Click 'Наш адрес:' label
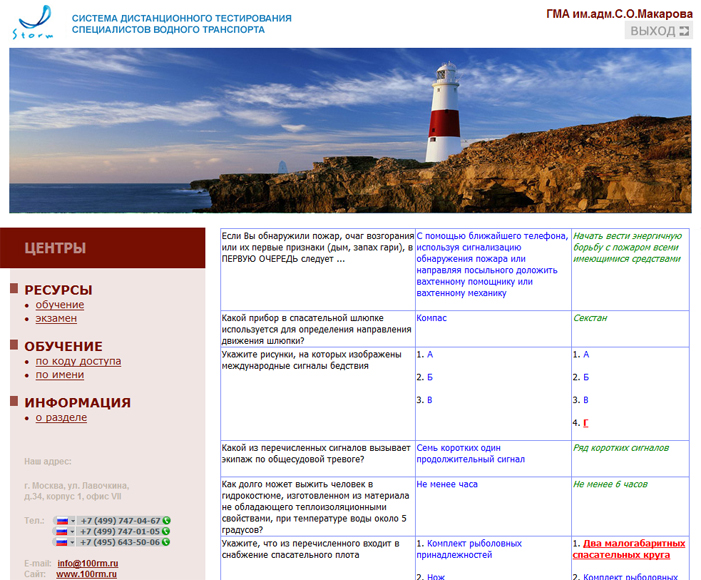Viewport: 701px width, 580px height. [47, 461]
